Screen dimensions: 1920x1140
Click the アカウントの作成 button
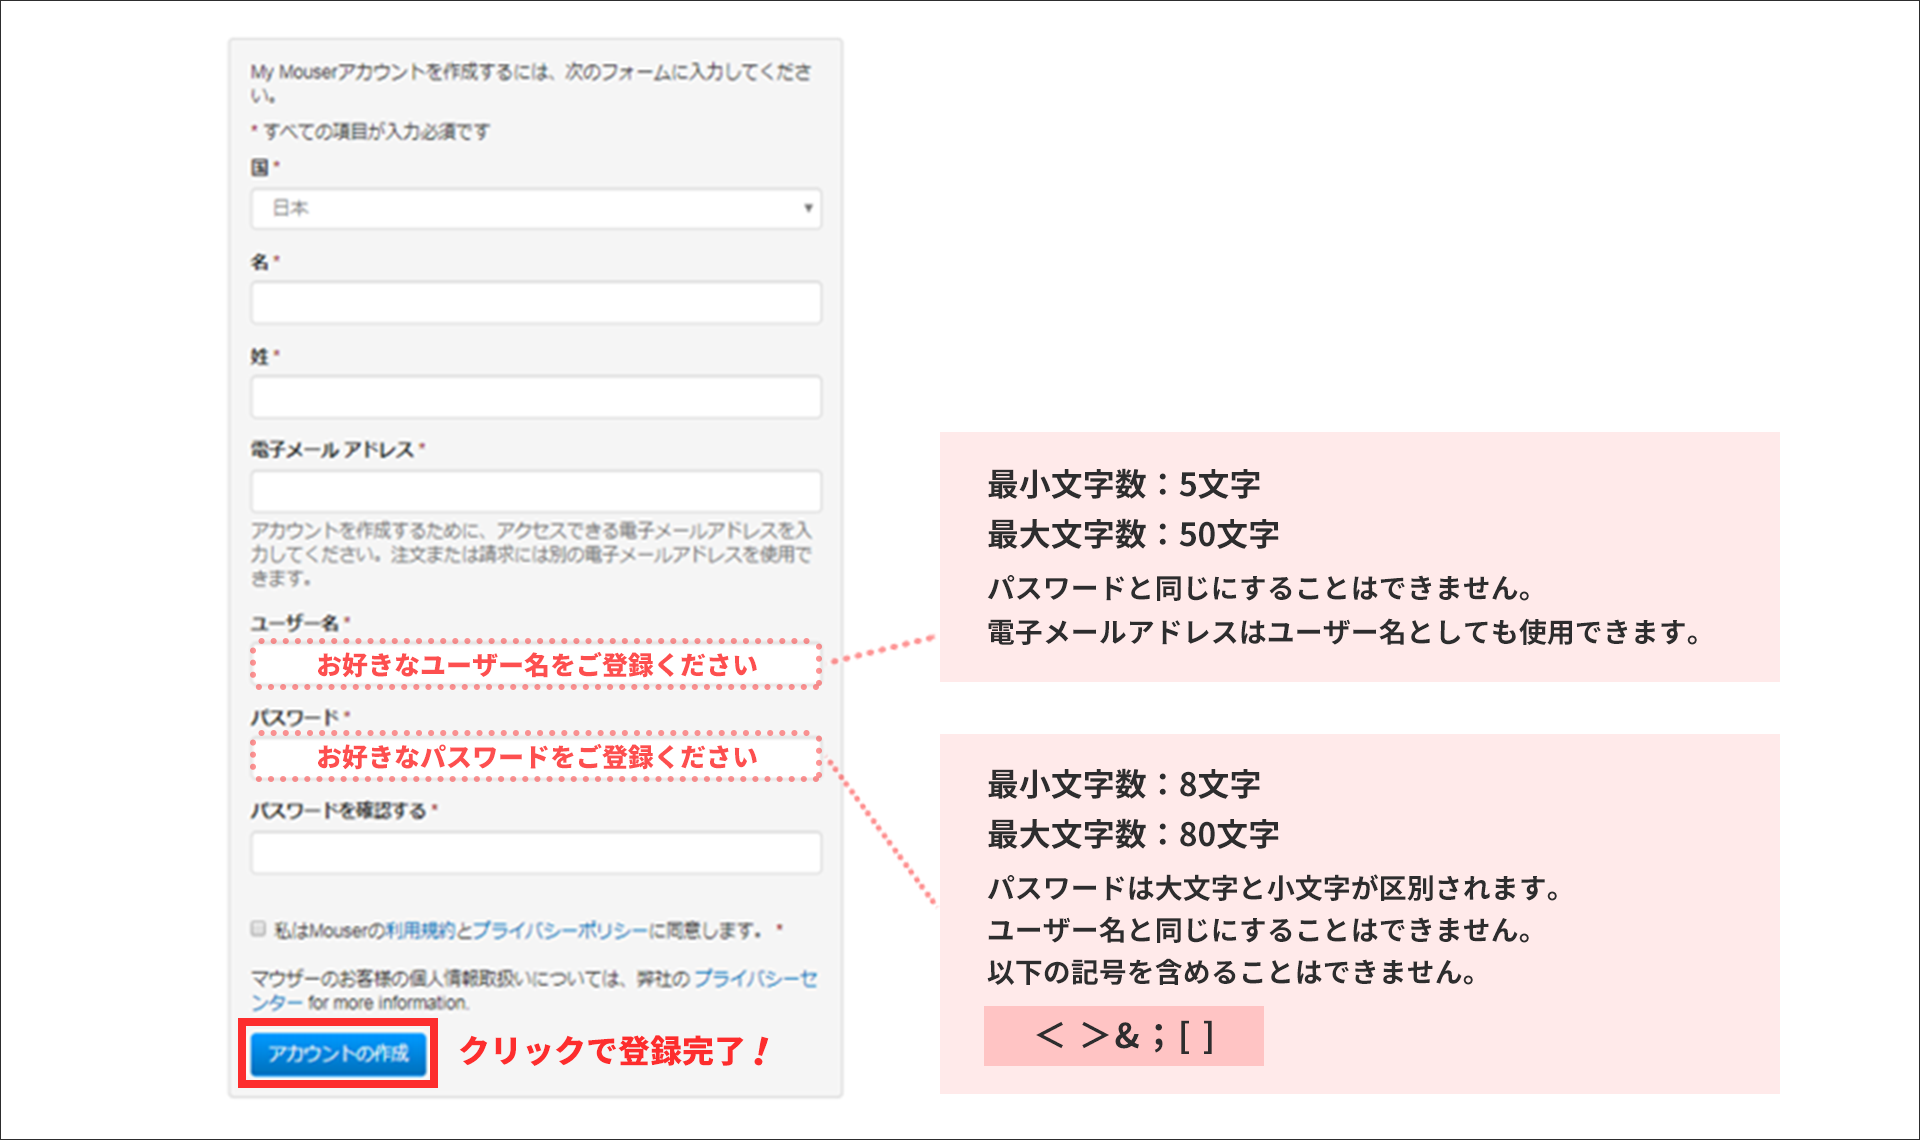point(337,1053)
